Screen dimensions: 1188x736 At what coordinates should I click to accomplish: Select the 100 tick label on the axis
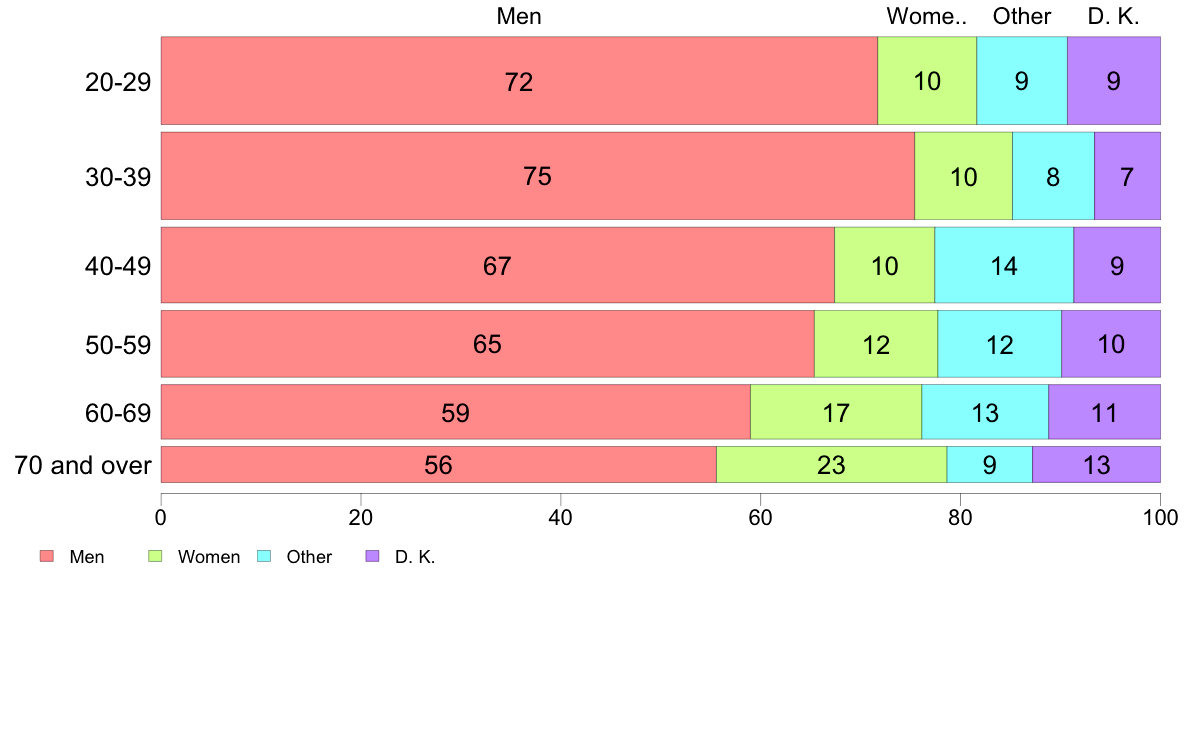click(x=1160, y=517)
